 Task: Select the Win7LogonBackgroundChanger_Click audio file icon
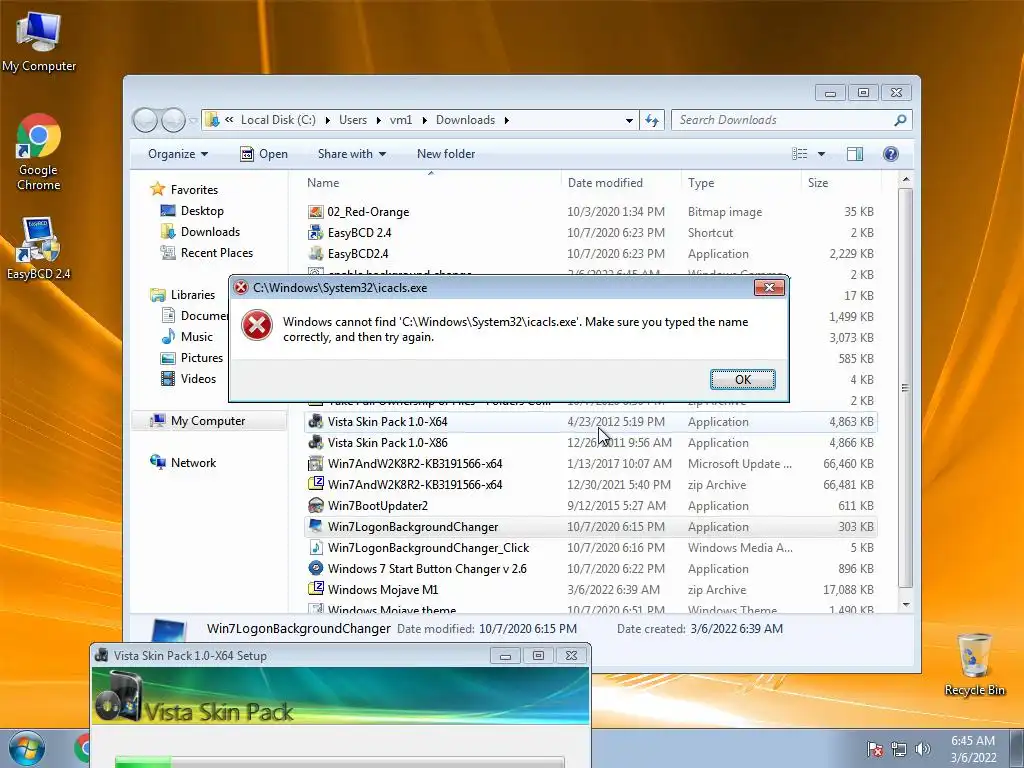point(315,547)
